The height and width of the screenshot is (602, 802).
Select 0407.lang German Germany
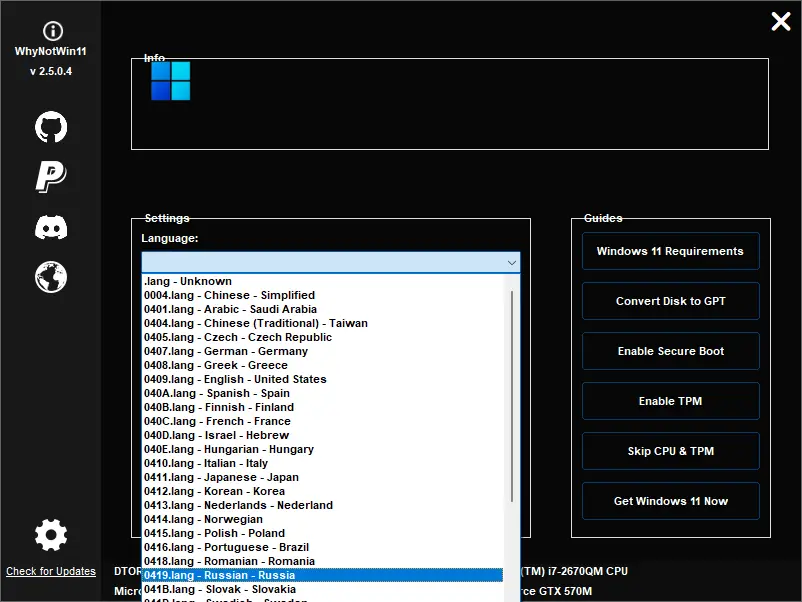pyautogui.click(x=323, y=351)
